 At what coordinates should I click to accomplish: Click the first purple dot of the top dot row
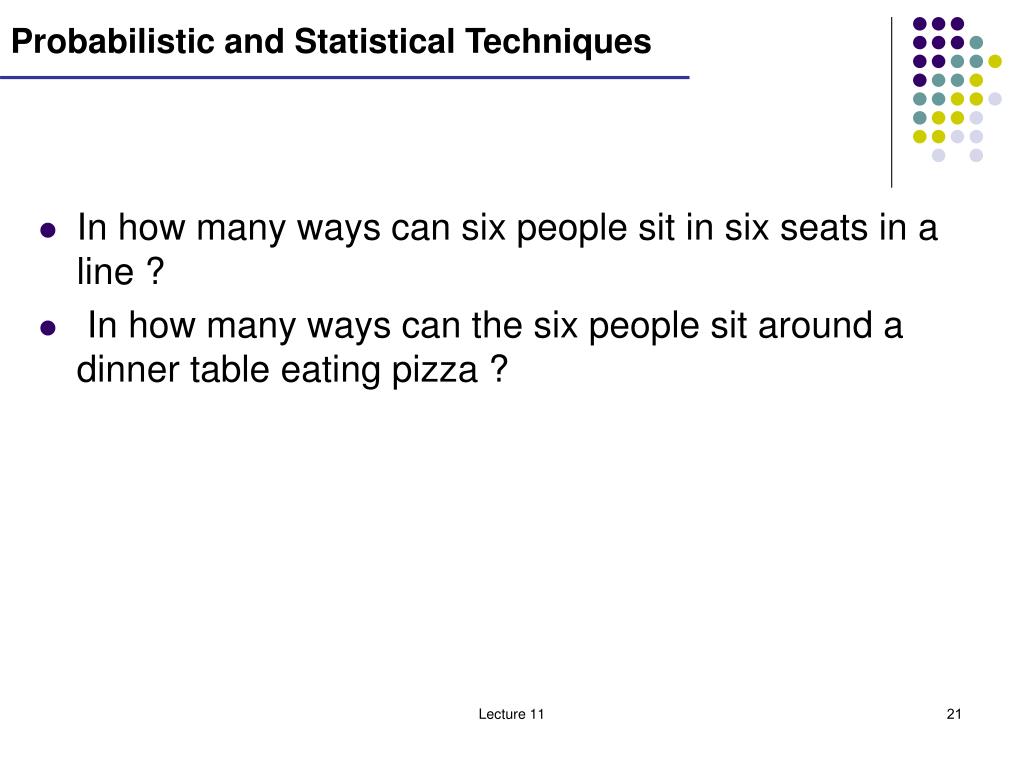[x=920, y=24]
